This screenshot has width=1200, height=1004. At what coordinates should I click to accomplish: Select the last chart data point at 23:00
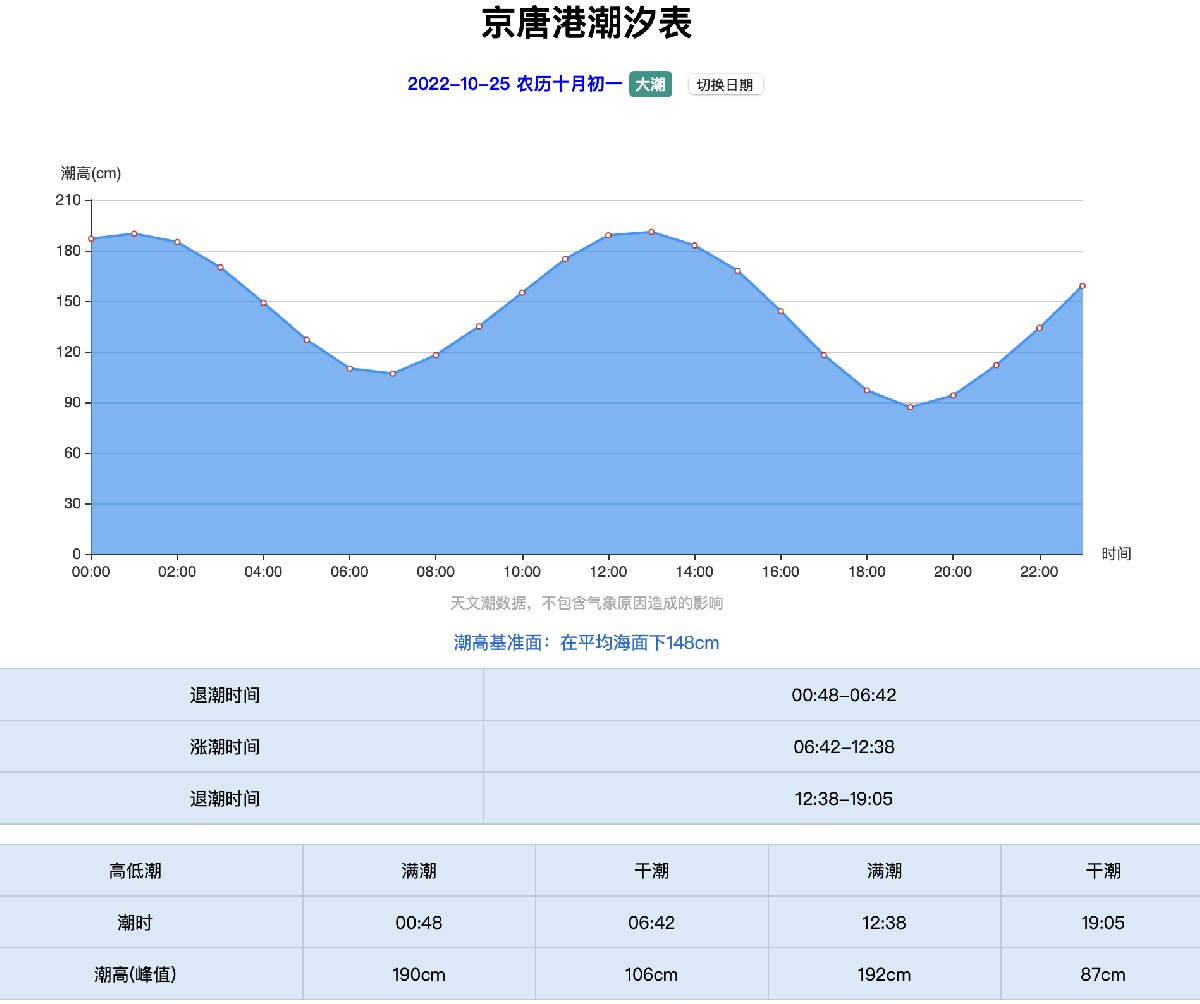pos(1082,286)
